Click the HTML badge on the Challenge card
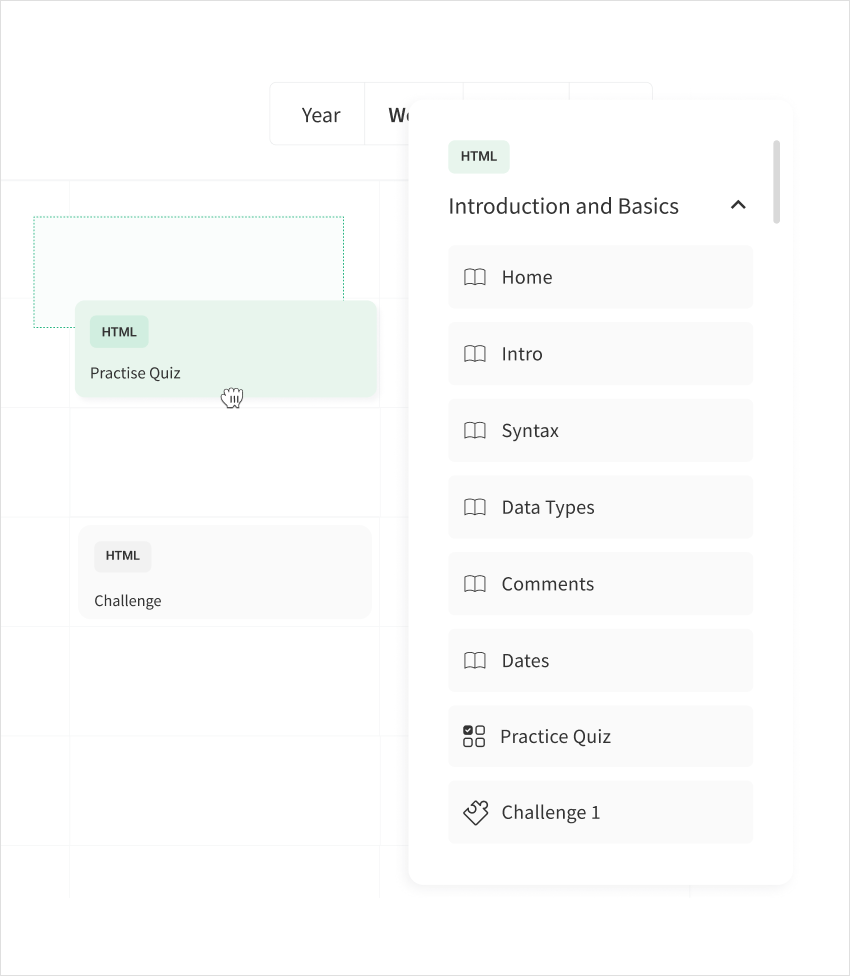 tap(123, 556)
